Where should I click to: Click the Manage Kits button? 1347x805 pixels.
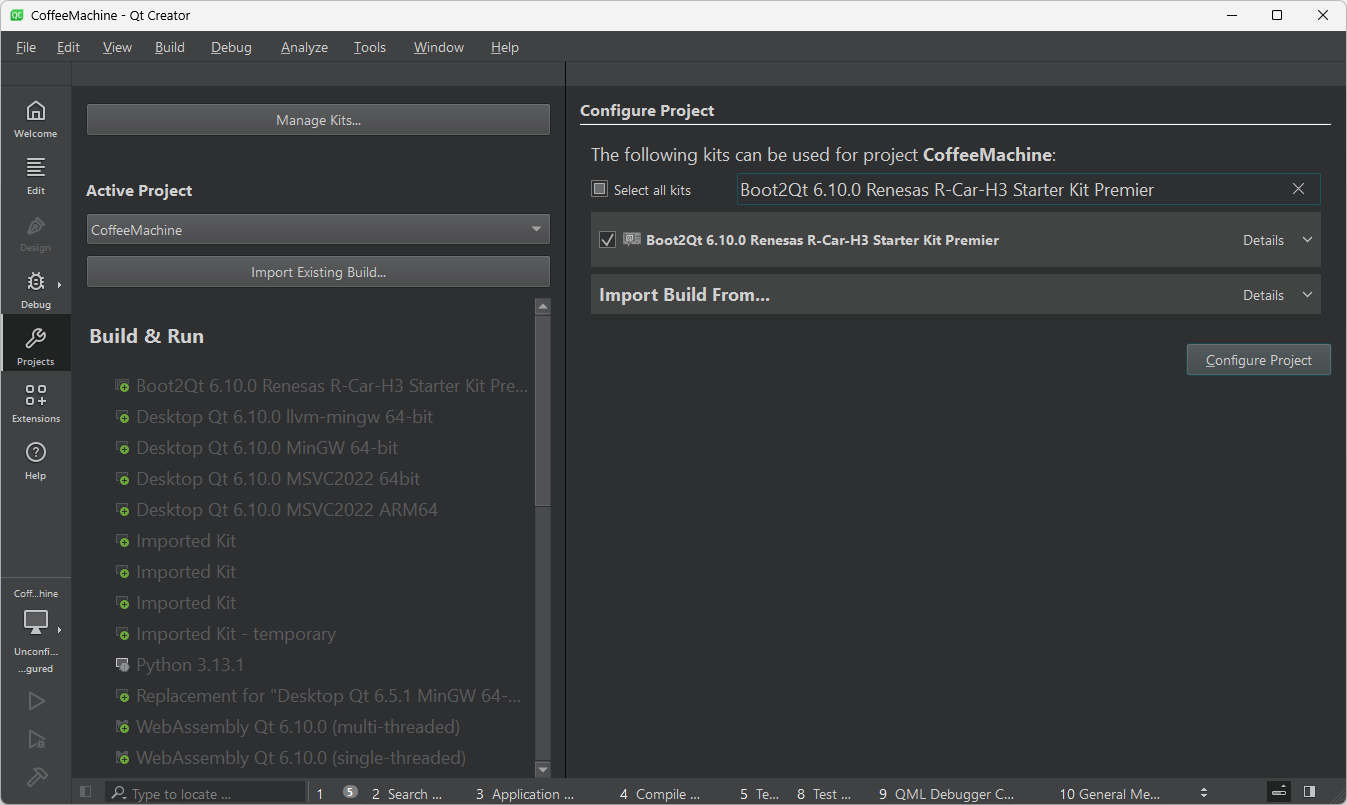(317, 119)
